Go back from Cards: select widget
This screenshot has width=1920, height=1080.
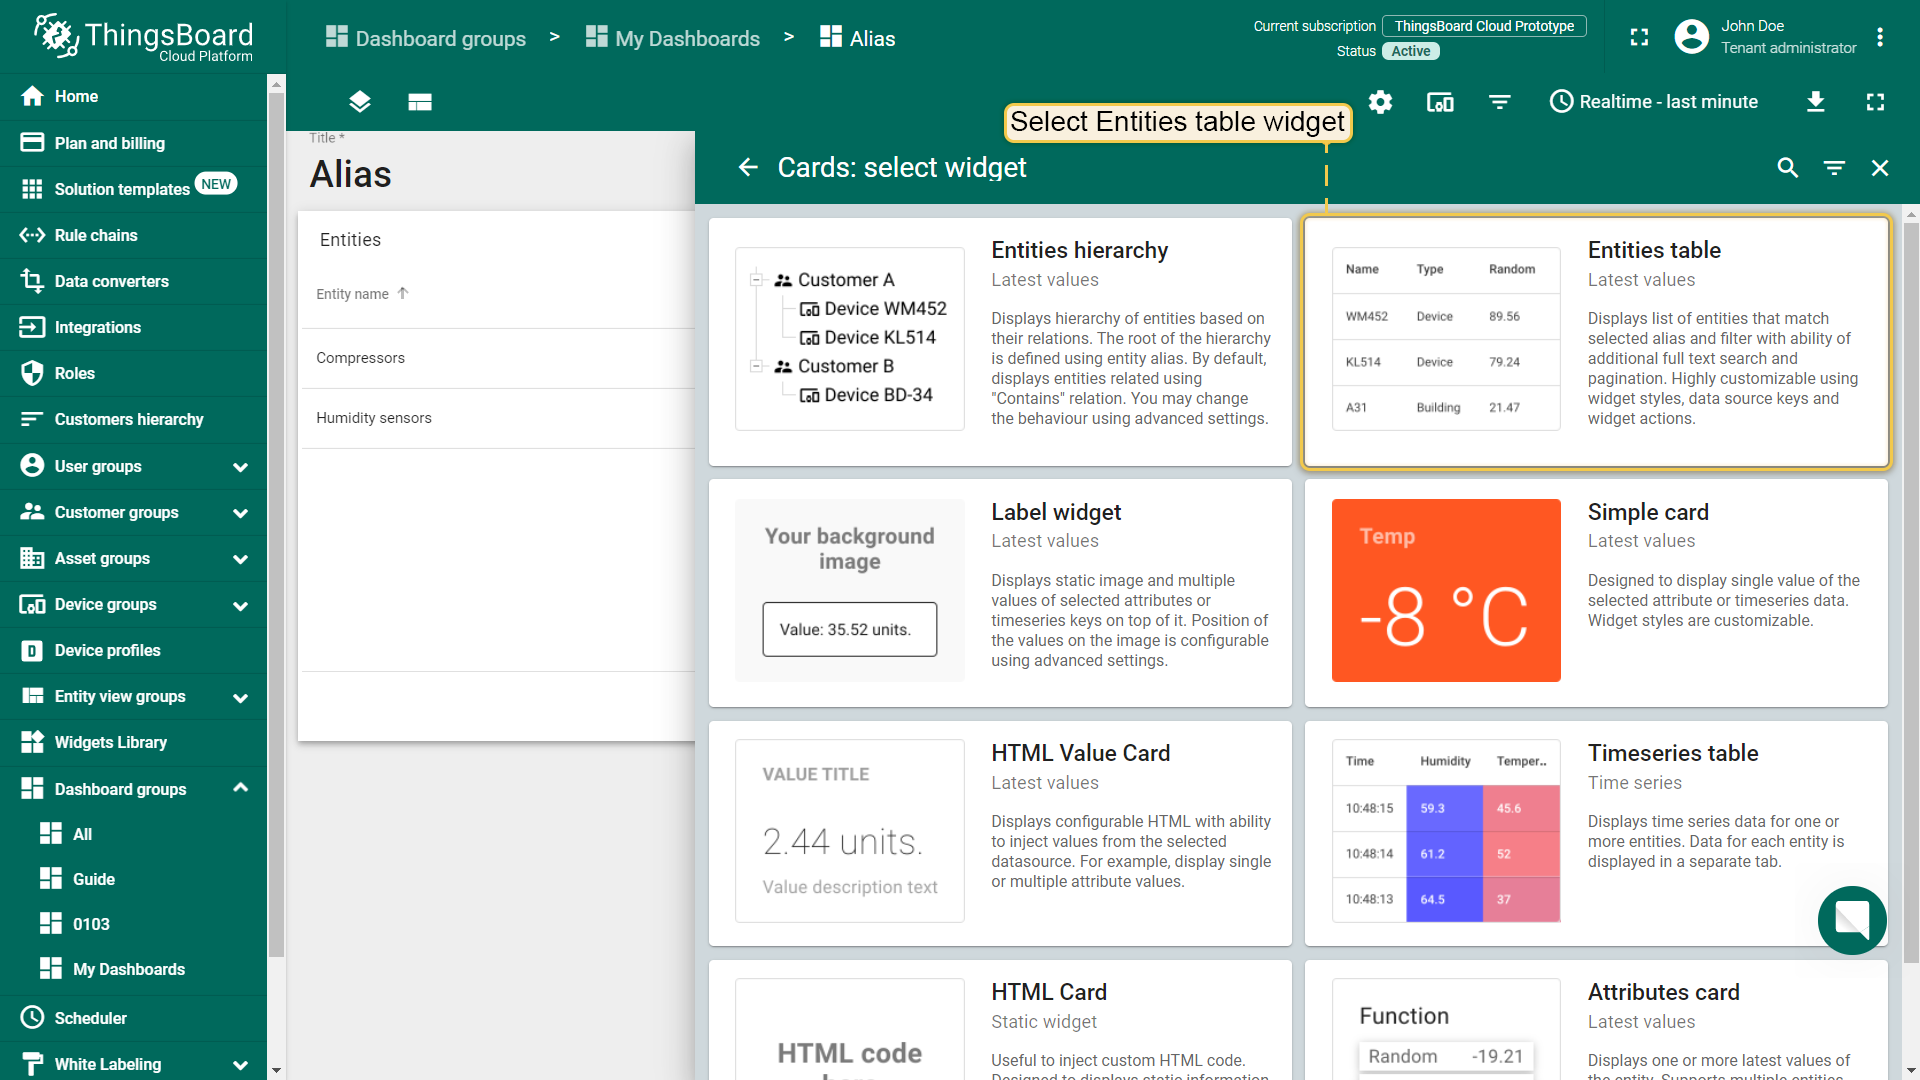748,167
